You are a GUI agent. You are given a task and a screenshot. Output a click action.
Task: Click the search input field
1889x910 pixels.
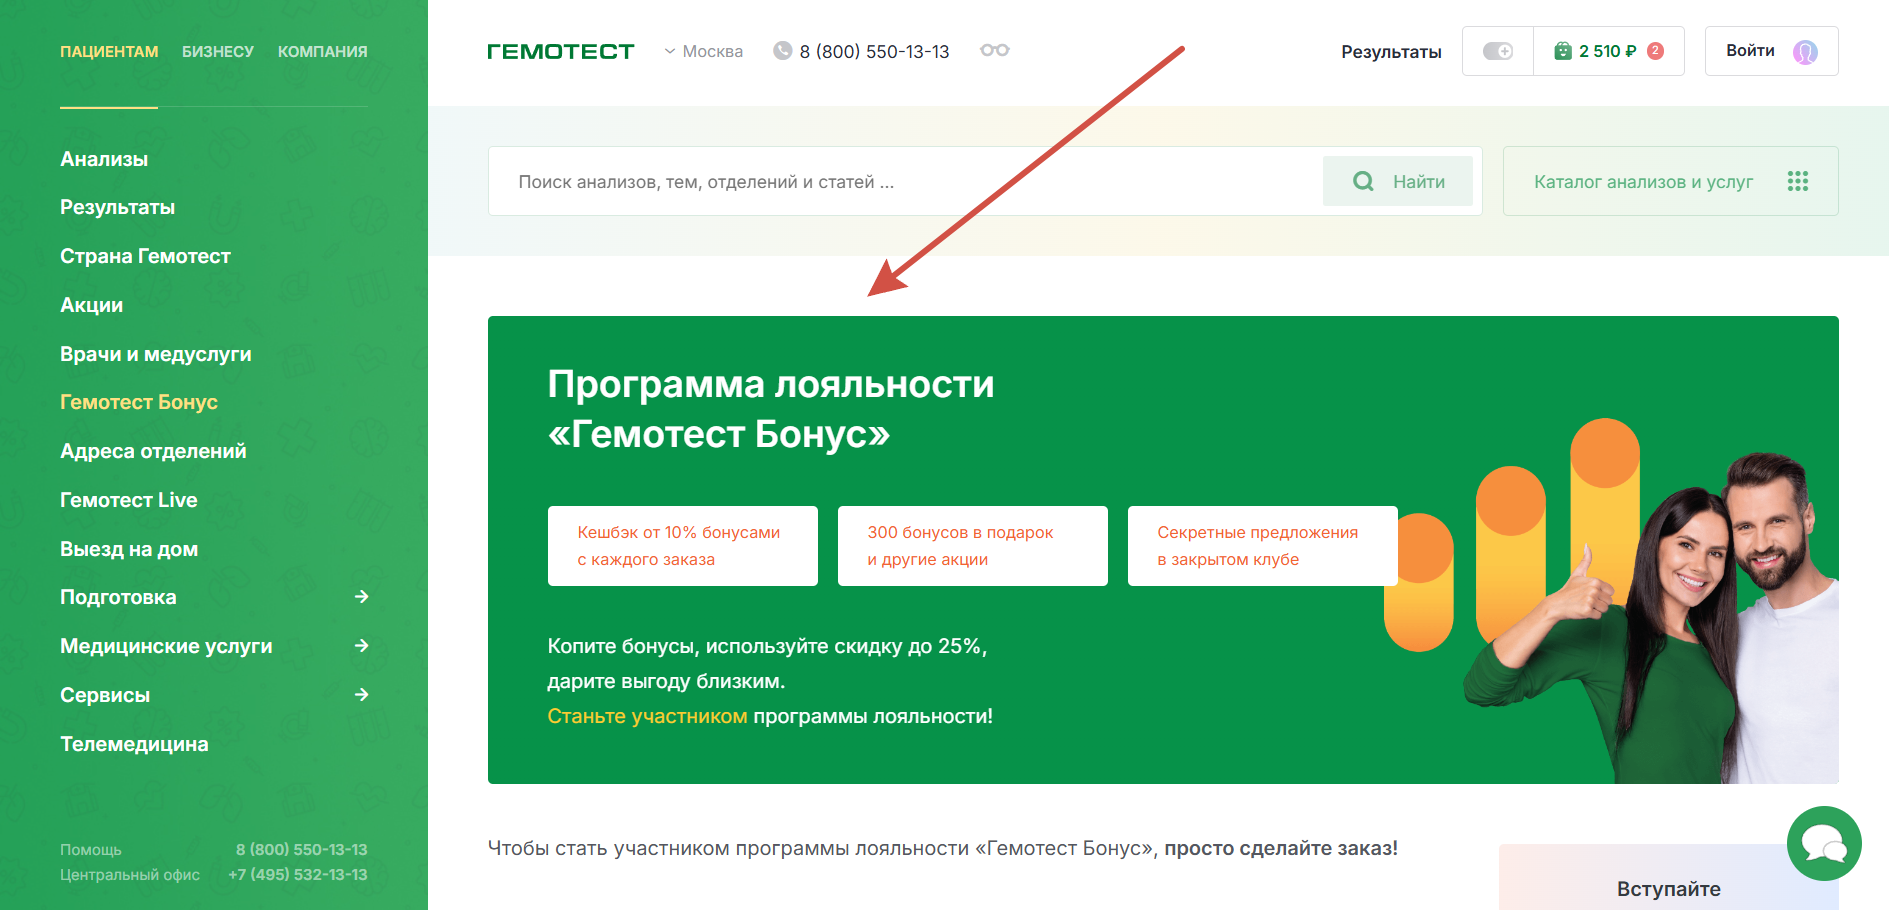pos(905,181)
